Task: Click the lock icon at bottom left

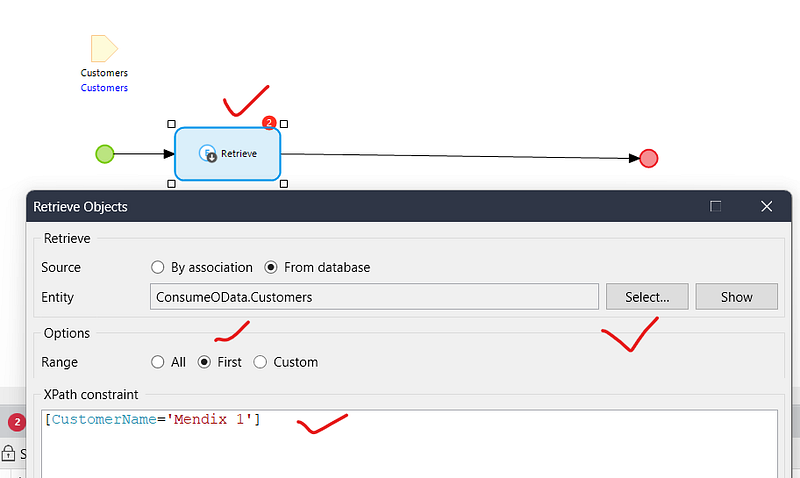Action: tap(9, 453)
